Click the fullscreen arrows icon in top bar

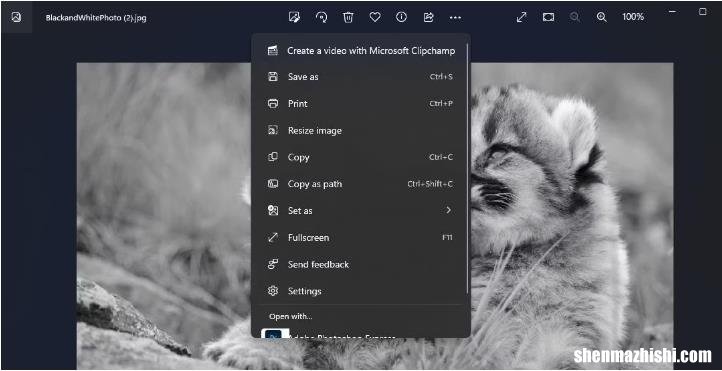coord(521,17)
